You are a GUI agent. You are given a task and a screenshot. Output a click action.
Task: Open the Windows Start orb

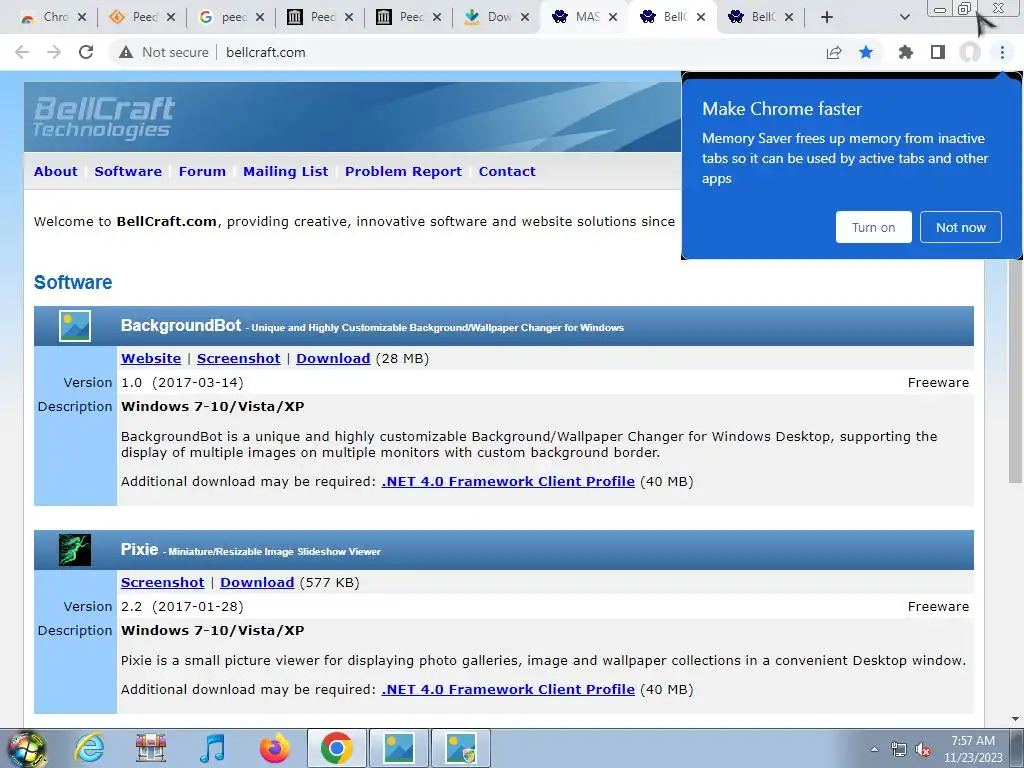click(x=27, y=749)
